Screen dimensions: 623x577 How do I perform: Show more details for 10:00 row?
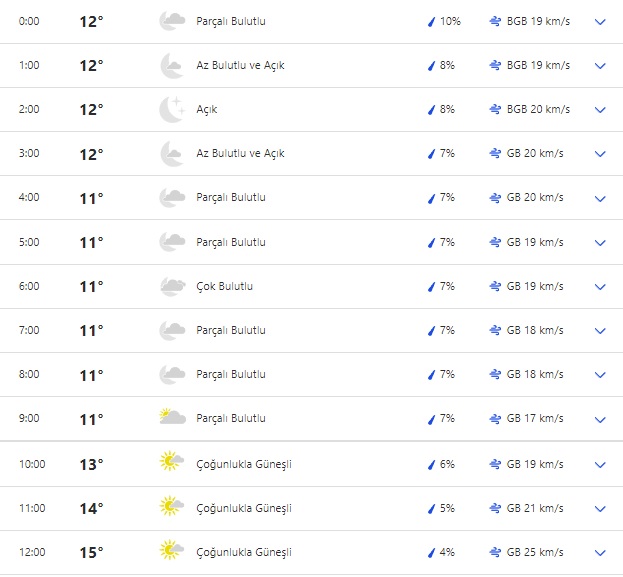(x=600, y=464)
